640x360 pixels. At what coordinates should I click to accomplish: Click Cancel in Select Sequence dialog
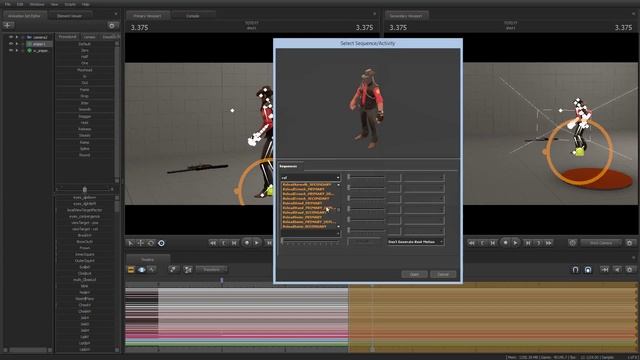443,274
